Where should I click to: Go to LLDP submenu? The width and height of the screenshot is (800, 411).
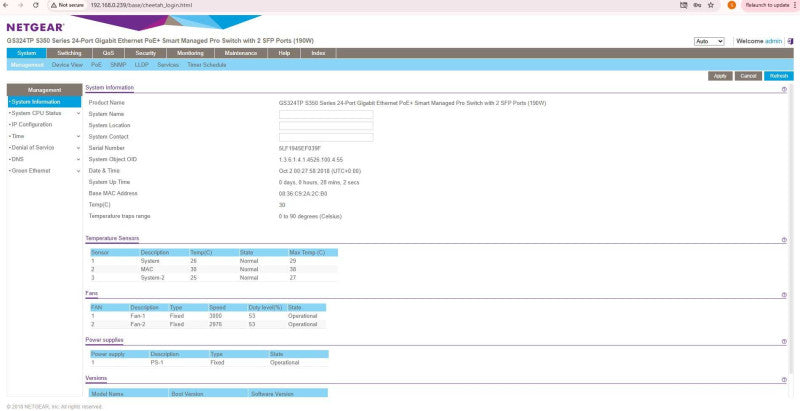tap(142, 65)
